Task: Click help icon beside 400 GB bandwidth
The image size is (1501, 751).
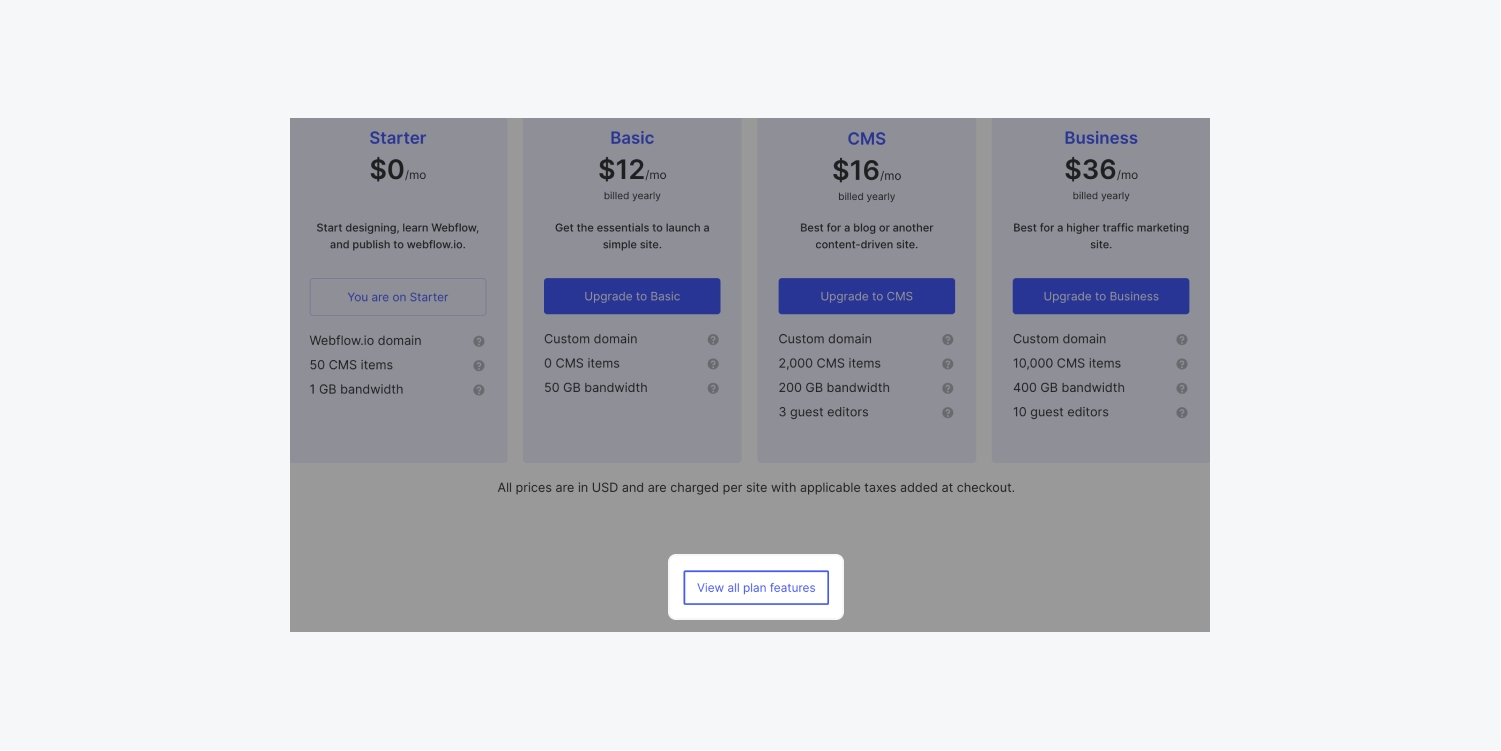Action: pos(1182,388)
